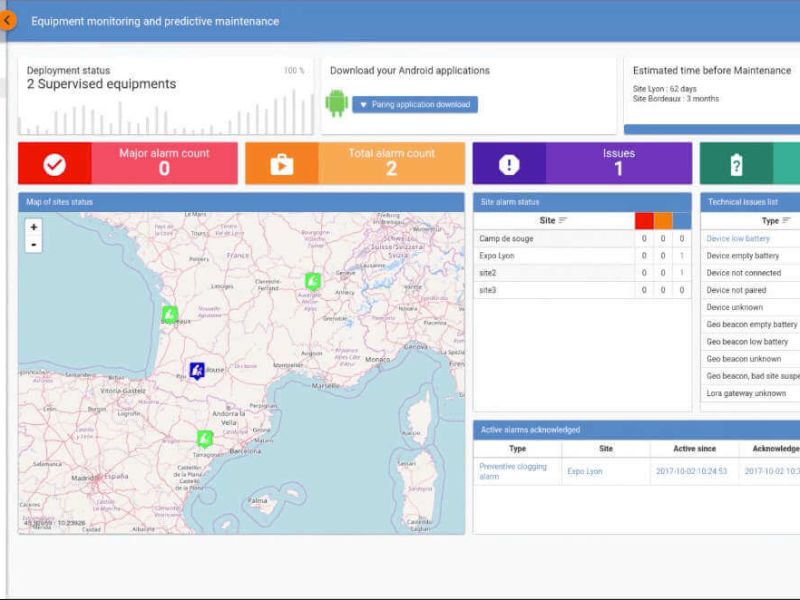Click the battery question mark icon
This screenshot has width=800, height=600.
pyautogui.click(x=736, y=165)
